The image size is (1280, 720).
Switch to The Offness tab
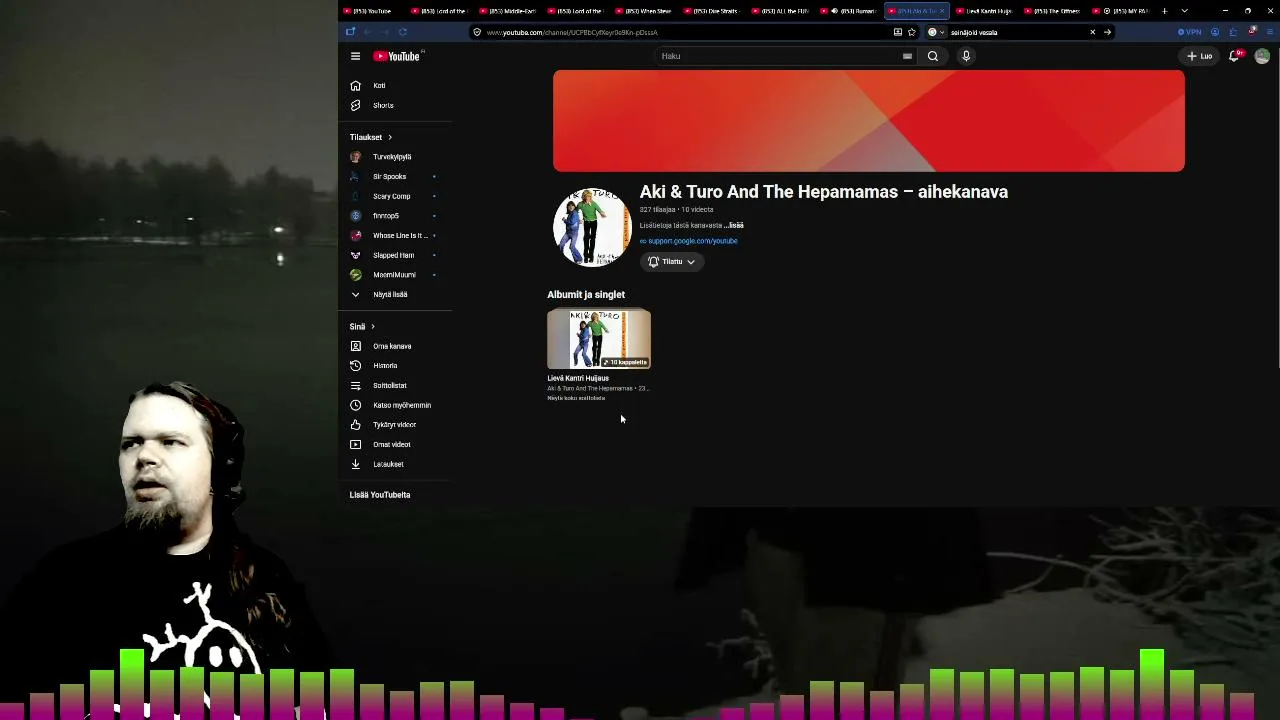point(1053,11)
